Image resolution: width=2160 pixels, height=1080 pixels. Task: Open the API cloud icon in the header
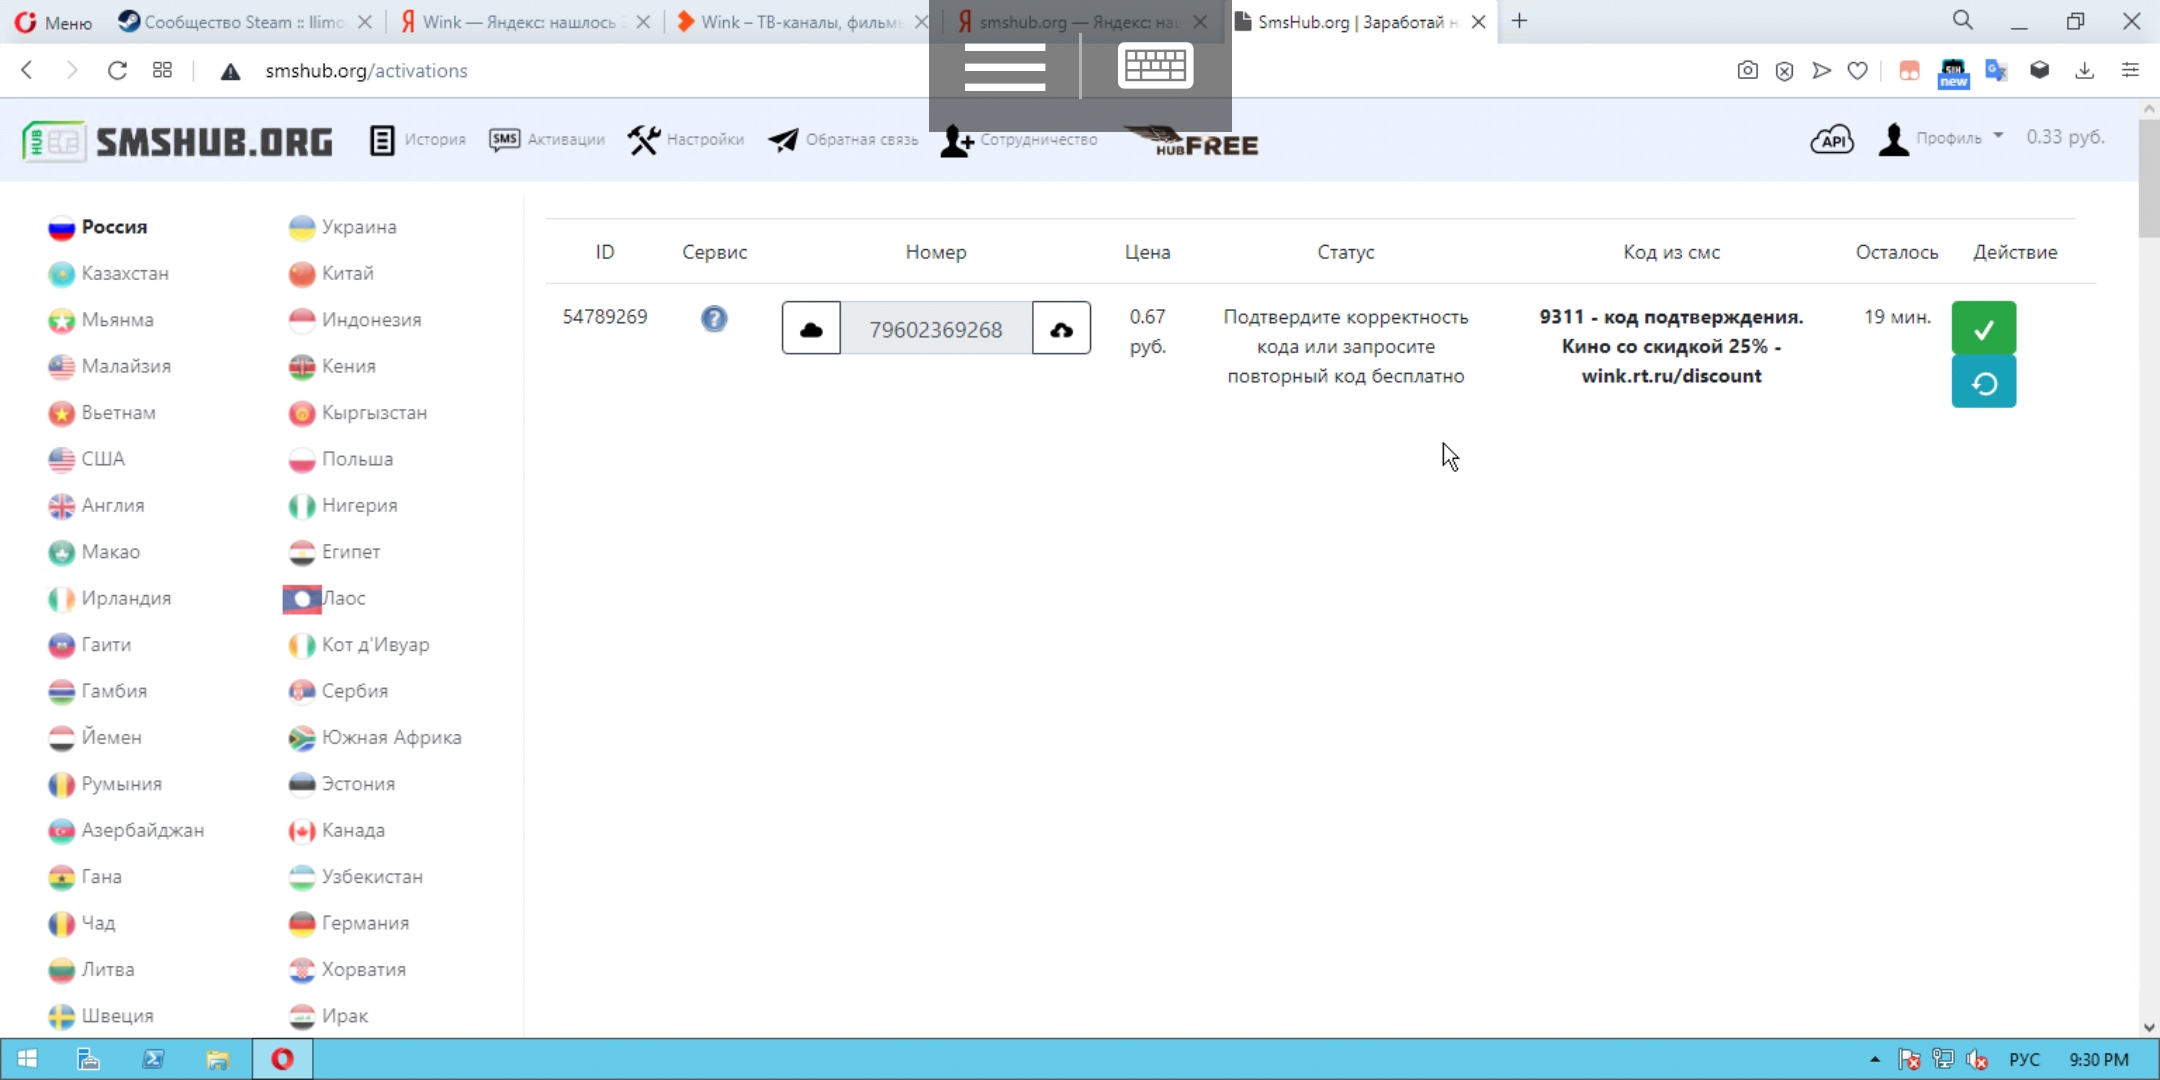(1831, 140)
